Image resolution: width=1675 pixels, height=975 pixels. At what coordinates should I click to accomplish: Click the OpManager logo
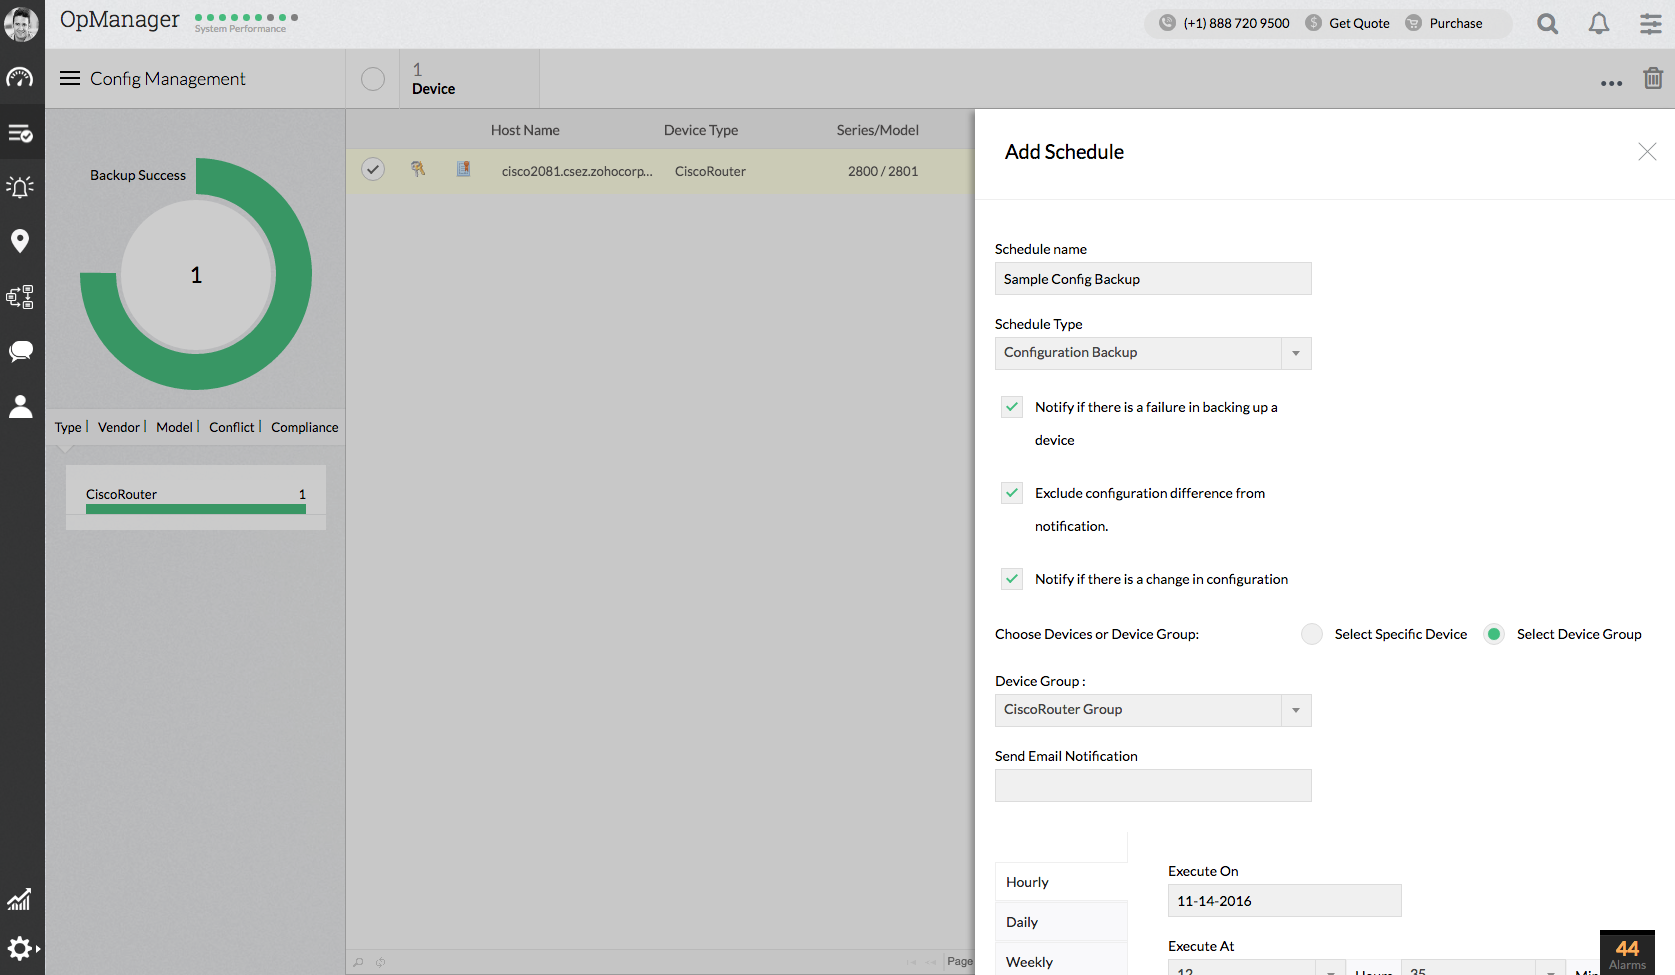pyautogui.click(x=120, y=20)
